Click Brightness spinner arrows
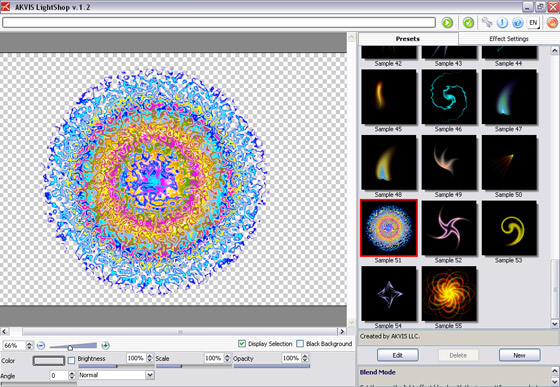This screenshot has height=387, width=560. (150, 358)
